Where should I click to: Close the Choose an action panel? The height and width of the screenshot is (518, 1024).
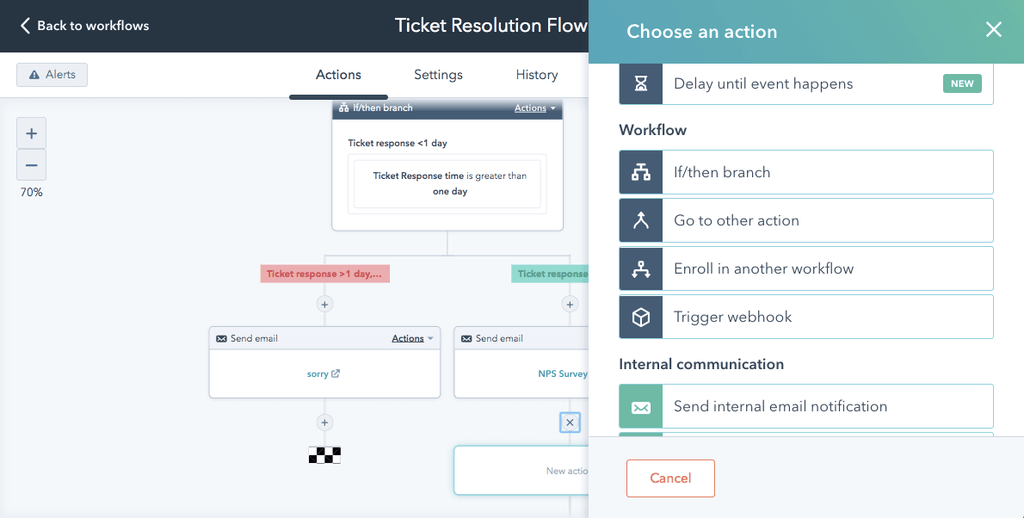coord(993,29)
